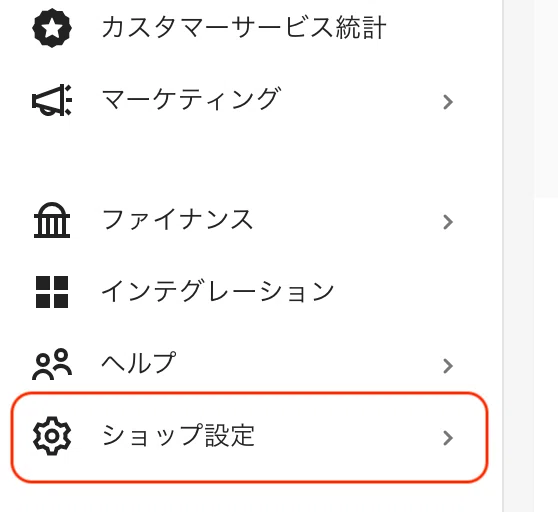The image size is (558, 512).
Task: Click the people icon beside ヘルプ
Action: [52, 364]
